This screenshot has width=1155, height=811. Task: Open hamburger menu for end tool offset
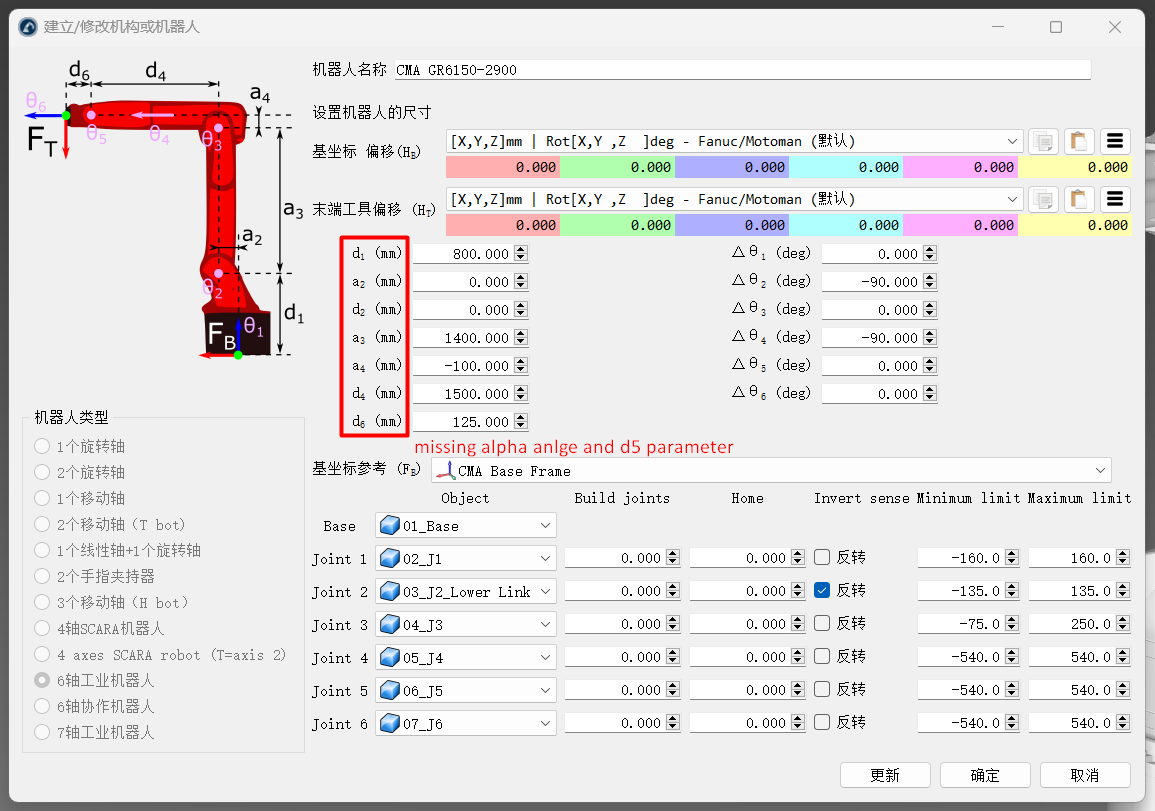pyautogui.click(x=1115, y=199)
